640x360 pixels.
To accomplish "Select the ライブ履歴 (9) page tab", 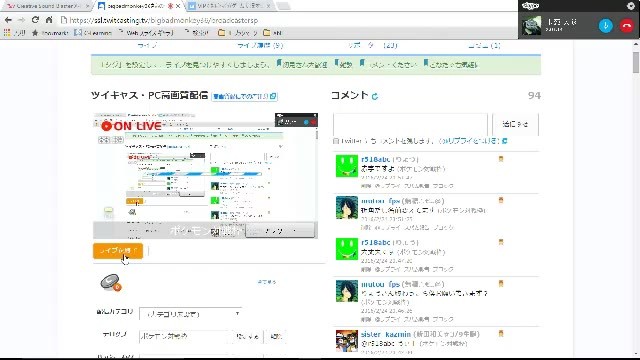I will pyautogui.click(x=260, y=45).
